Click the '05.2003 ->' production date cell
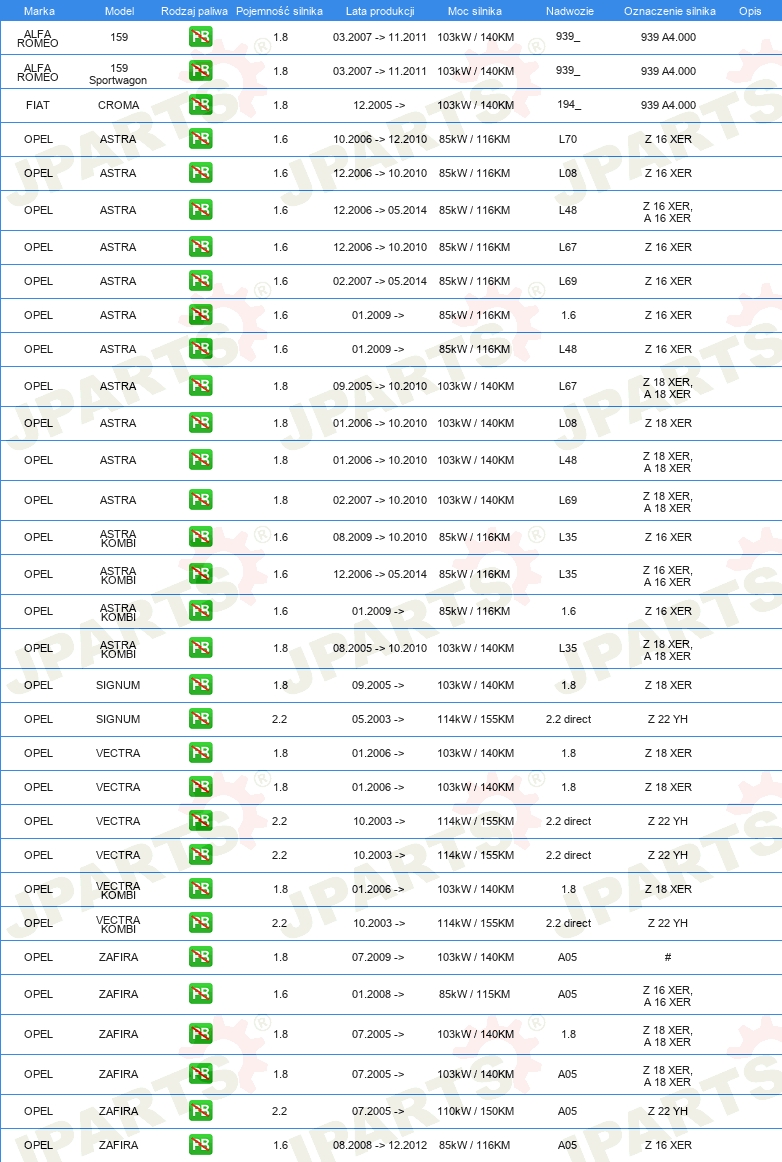Viewport: 782px width, 1162px height. coord(378,720)
